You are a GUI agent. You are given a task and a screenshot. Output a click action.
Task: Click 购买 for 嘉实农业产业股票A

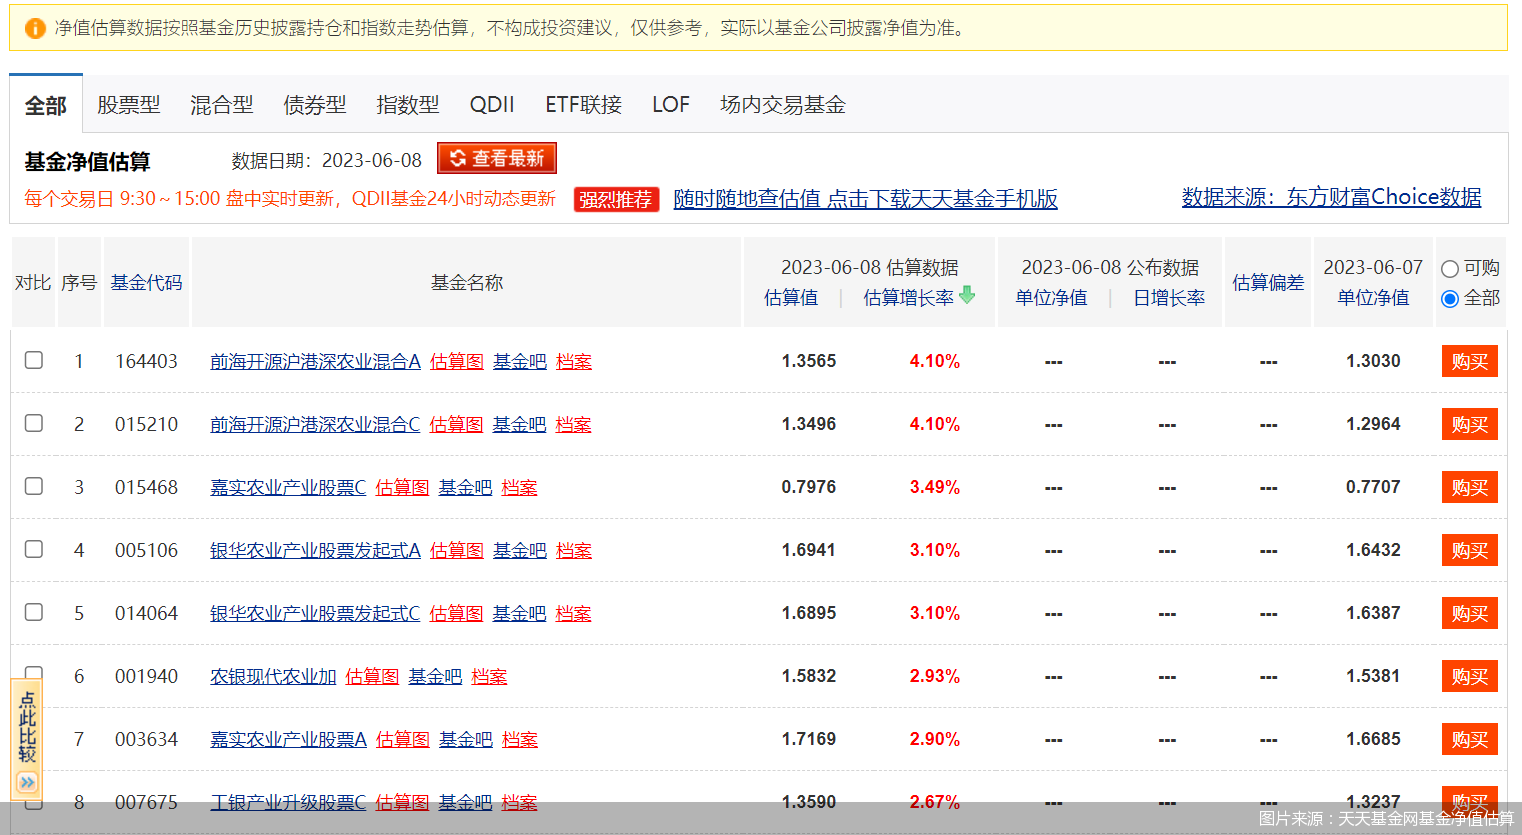pyautogui.click(x=1468, y=738)
